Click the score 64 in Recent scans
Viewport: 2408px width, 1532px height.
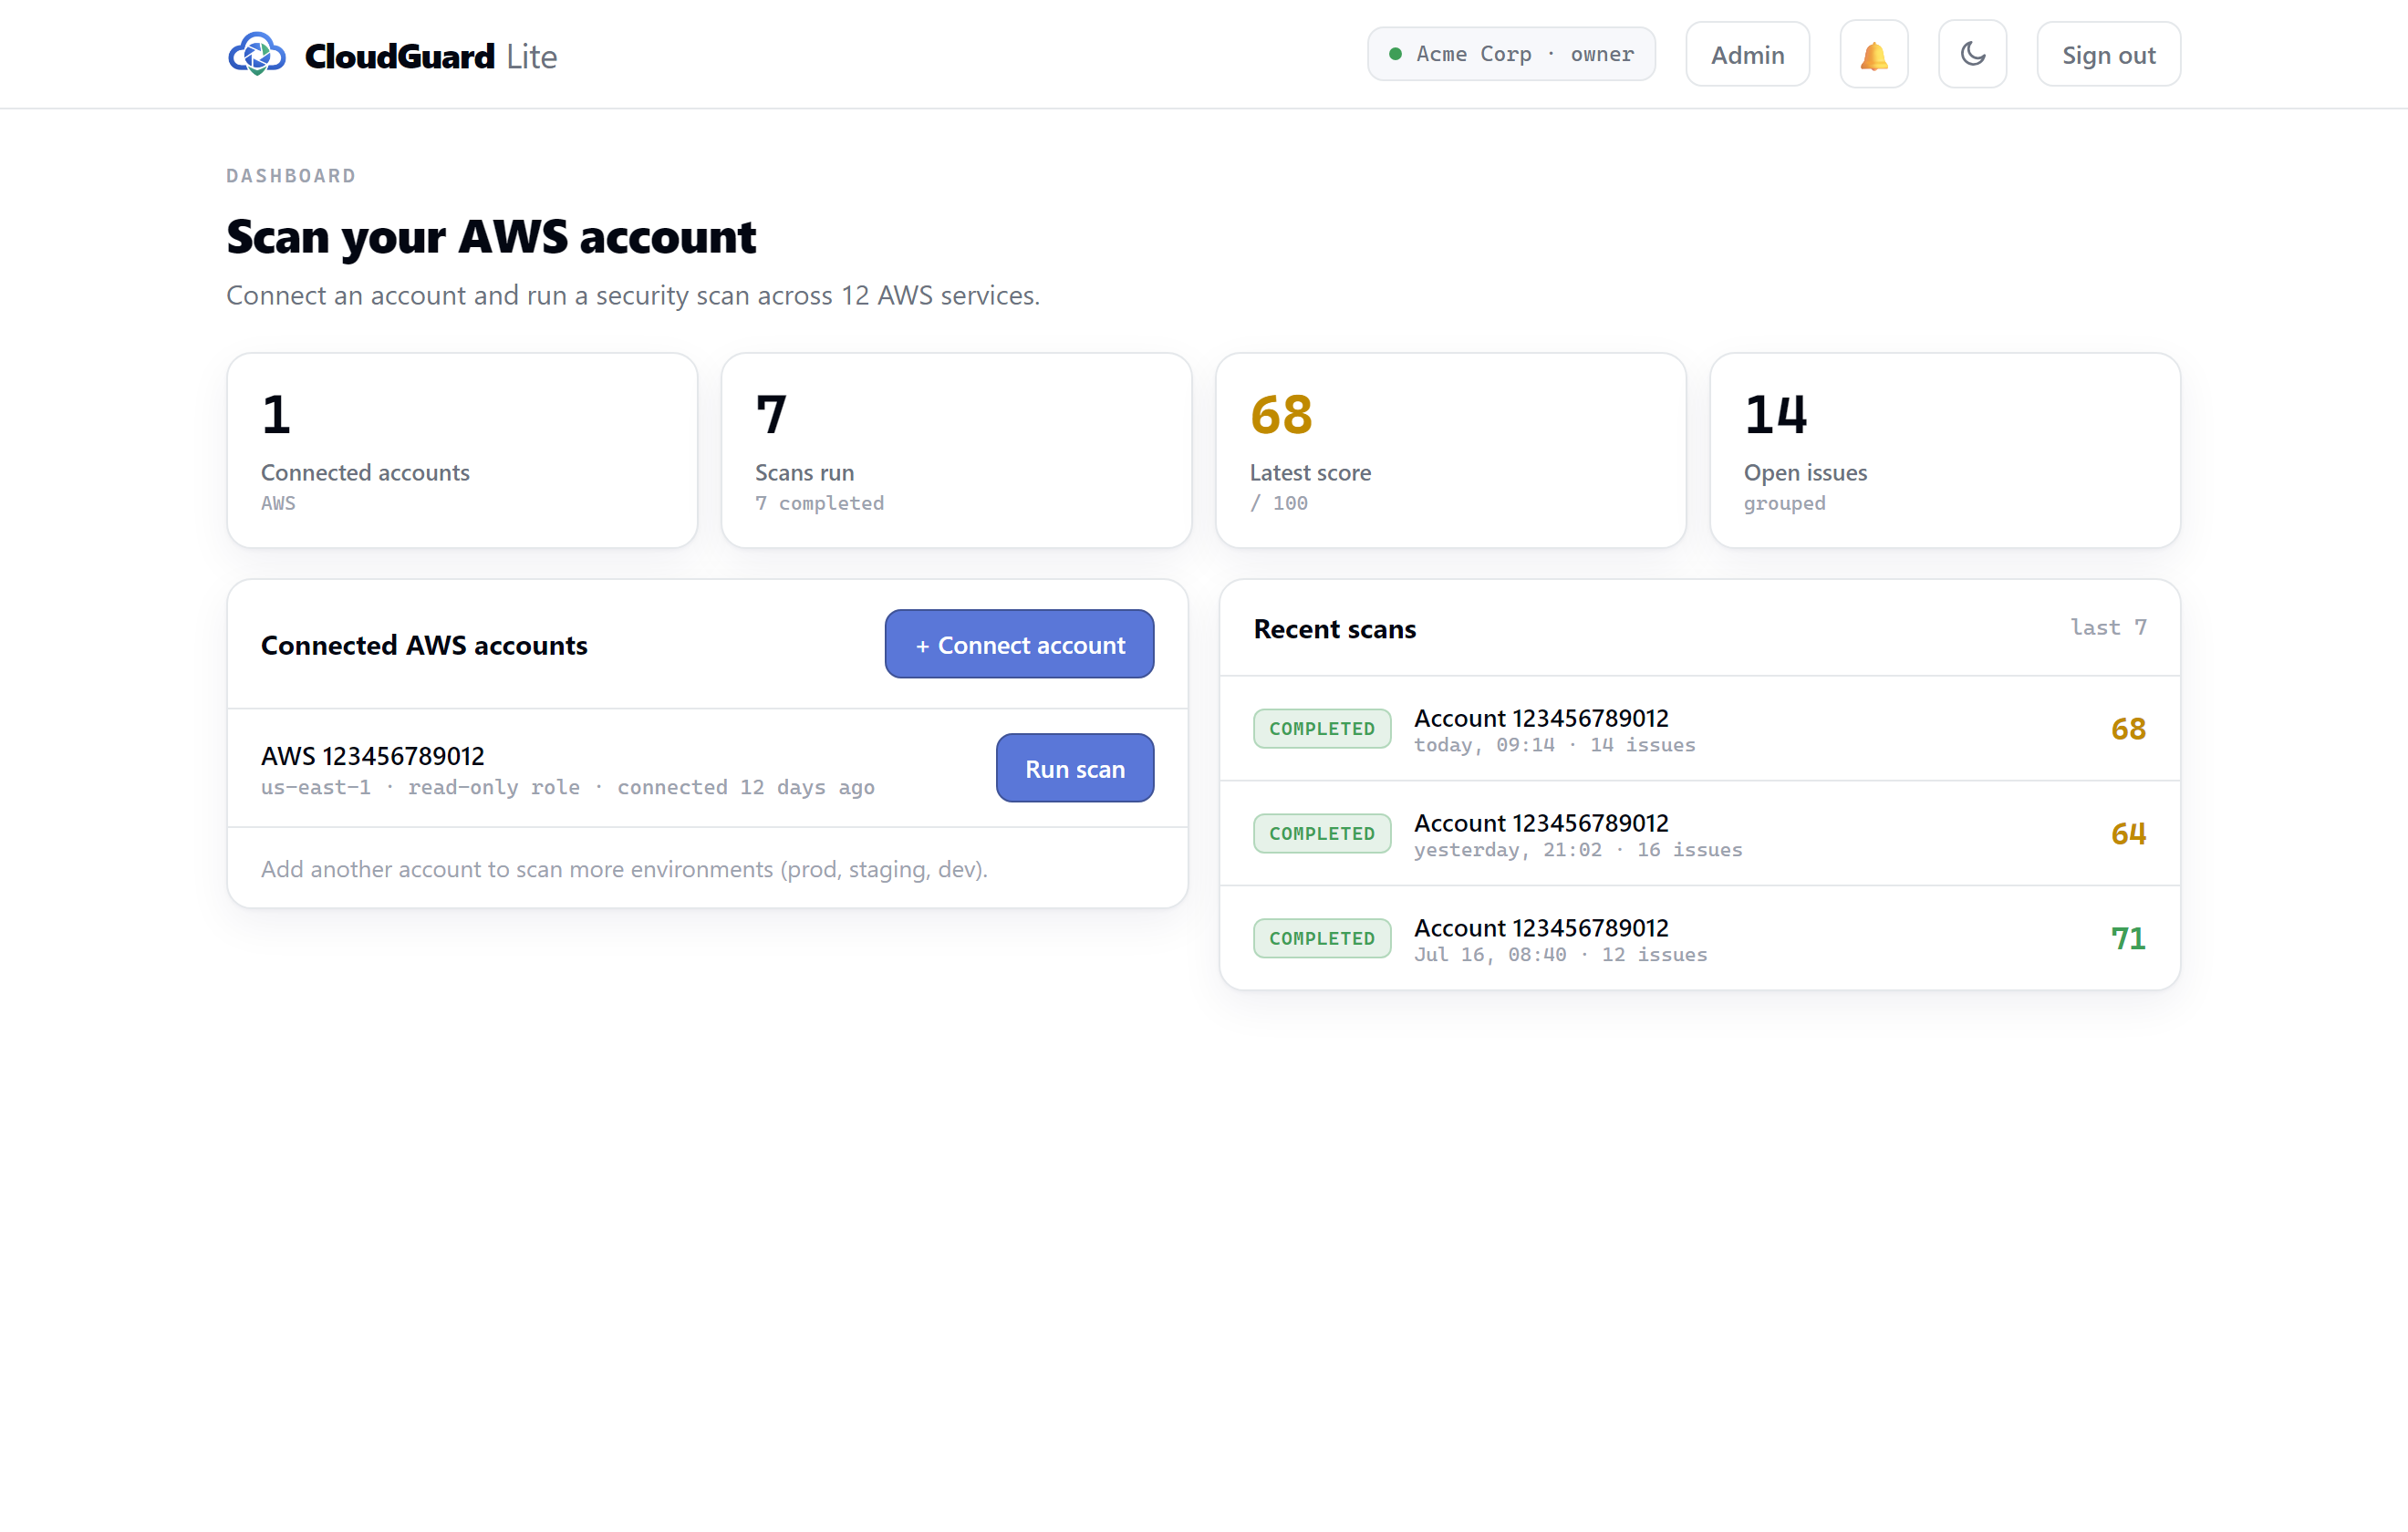click(2128, 834)
